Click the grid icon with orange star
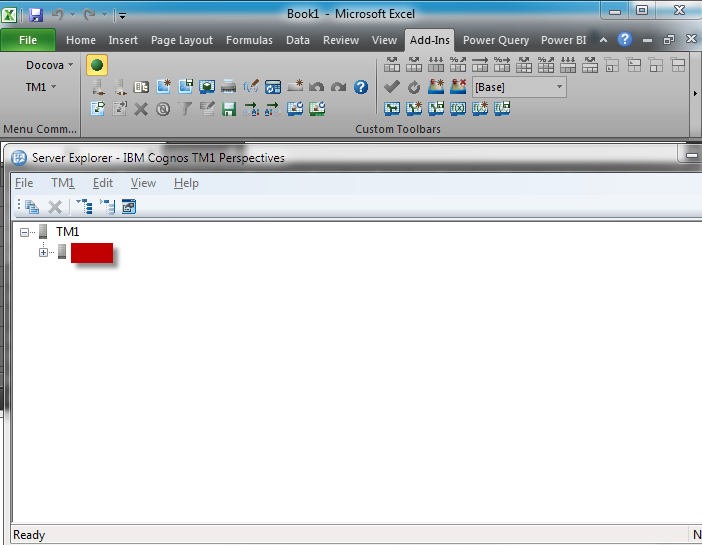This screenshot has width=702, height=545. 163,86
